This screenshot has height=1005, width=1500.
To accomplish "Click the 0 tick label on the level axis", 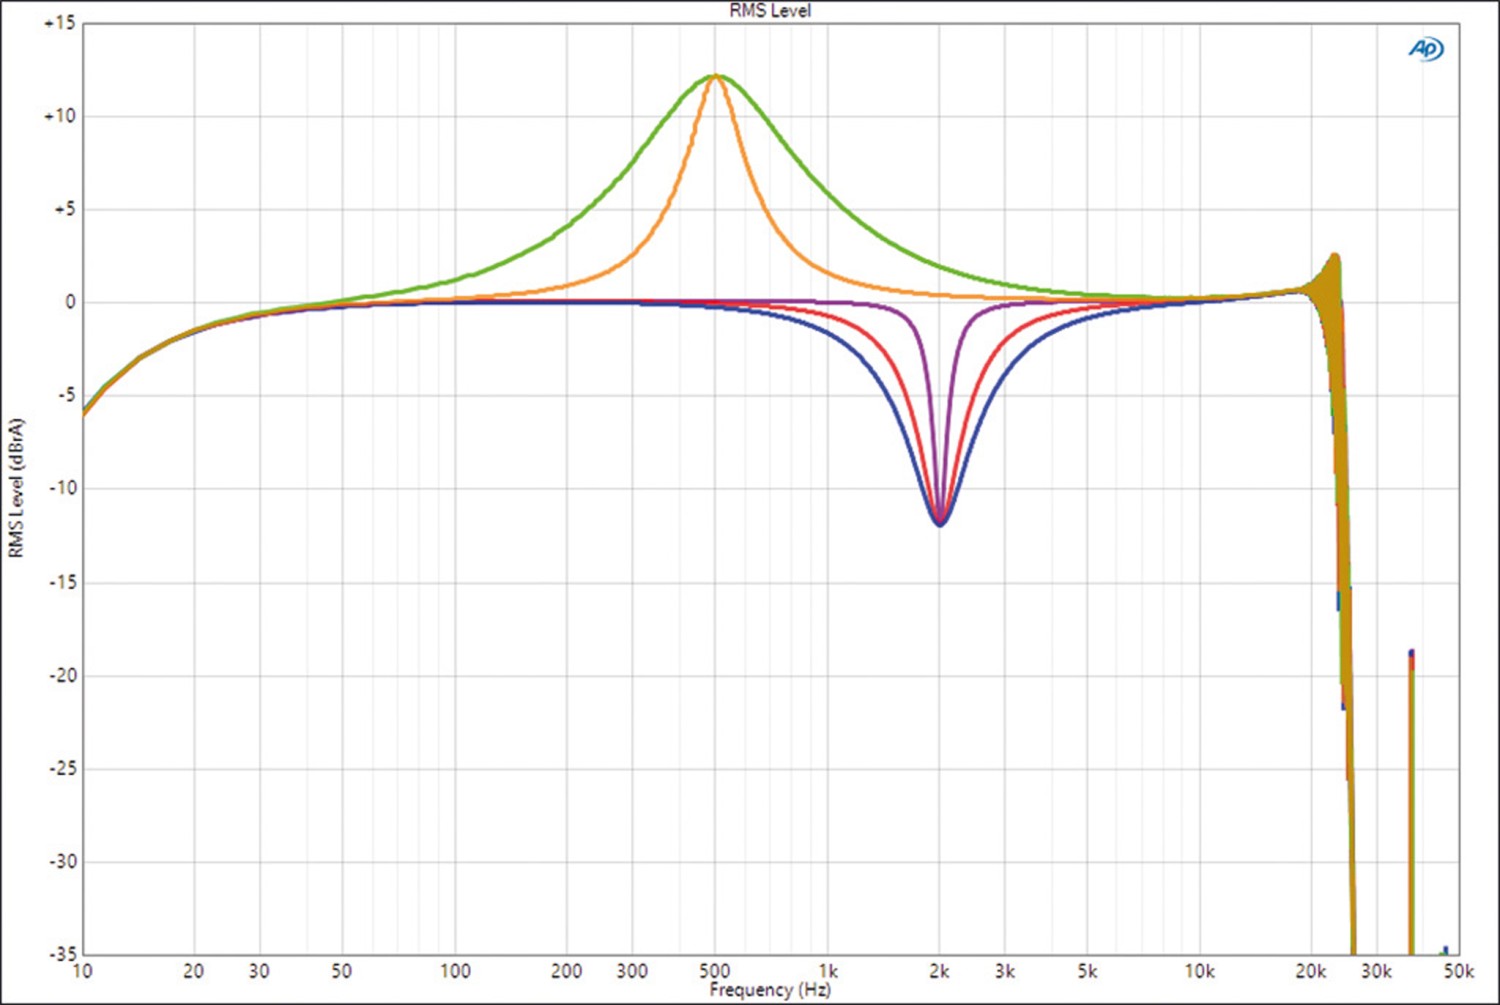I will pos(69,302).
